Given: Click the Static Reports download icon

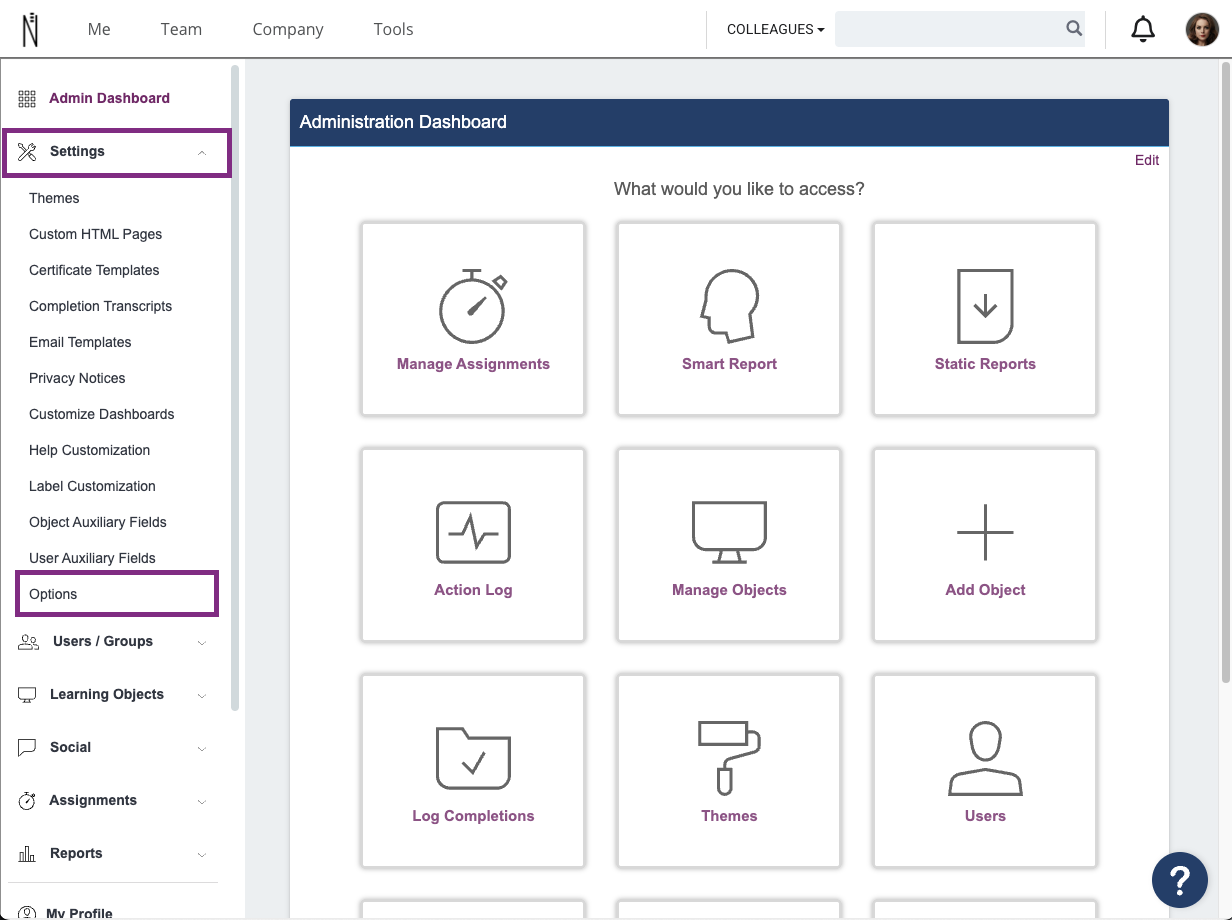Looking at the screenshot, I should [985, 306].
